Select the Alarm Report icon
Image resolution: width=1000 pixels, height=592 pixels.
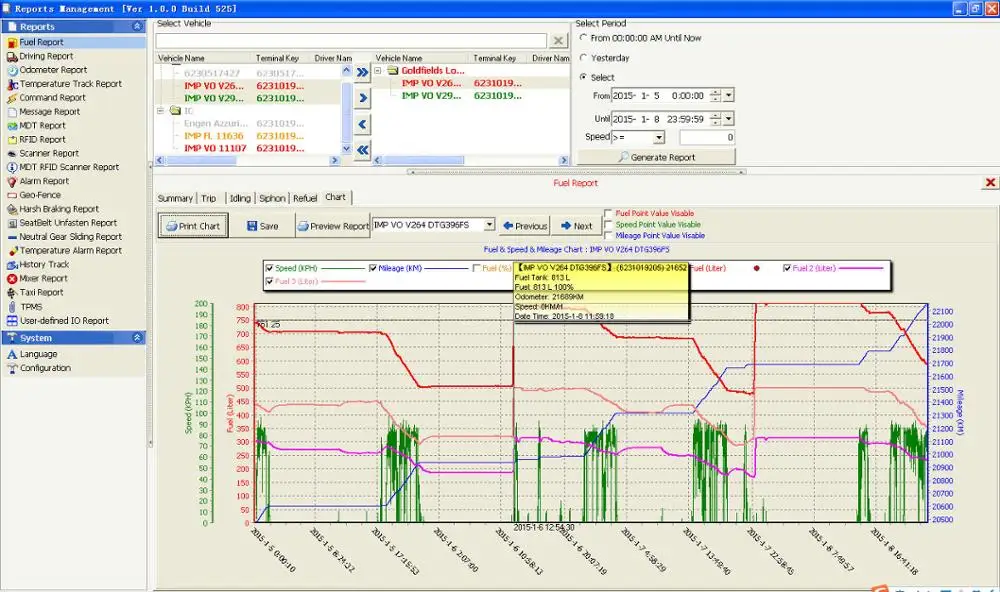coord(12,181)
